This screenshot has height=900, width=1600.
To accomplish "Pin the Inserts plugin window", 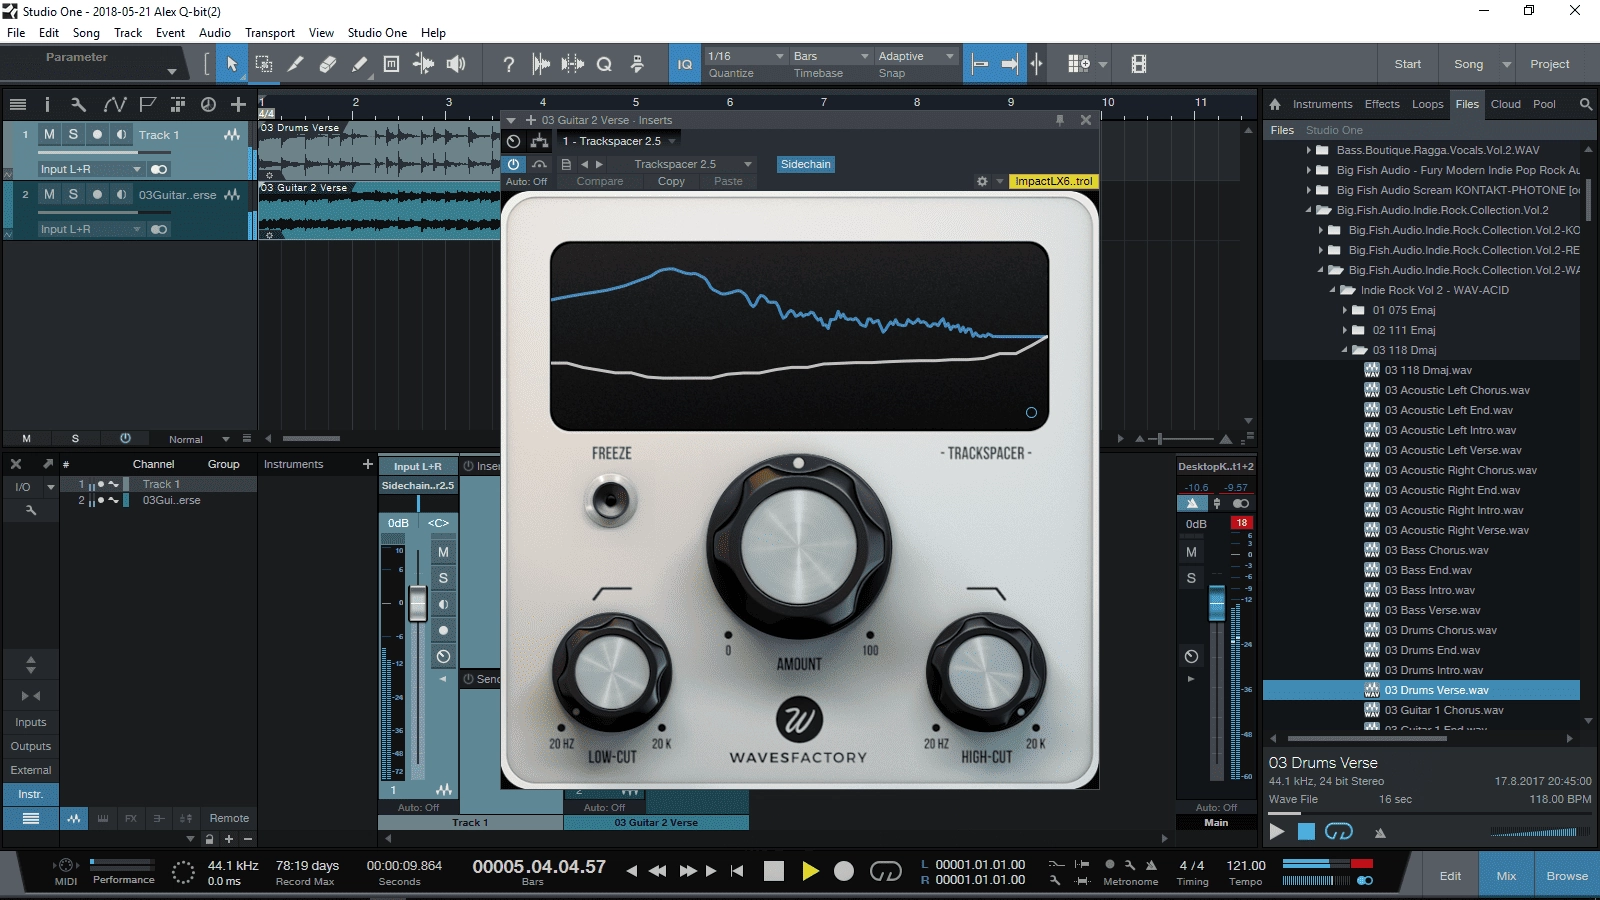I will (x=1060, y=120).
